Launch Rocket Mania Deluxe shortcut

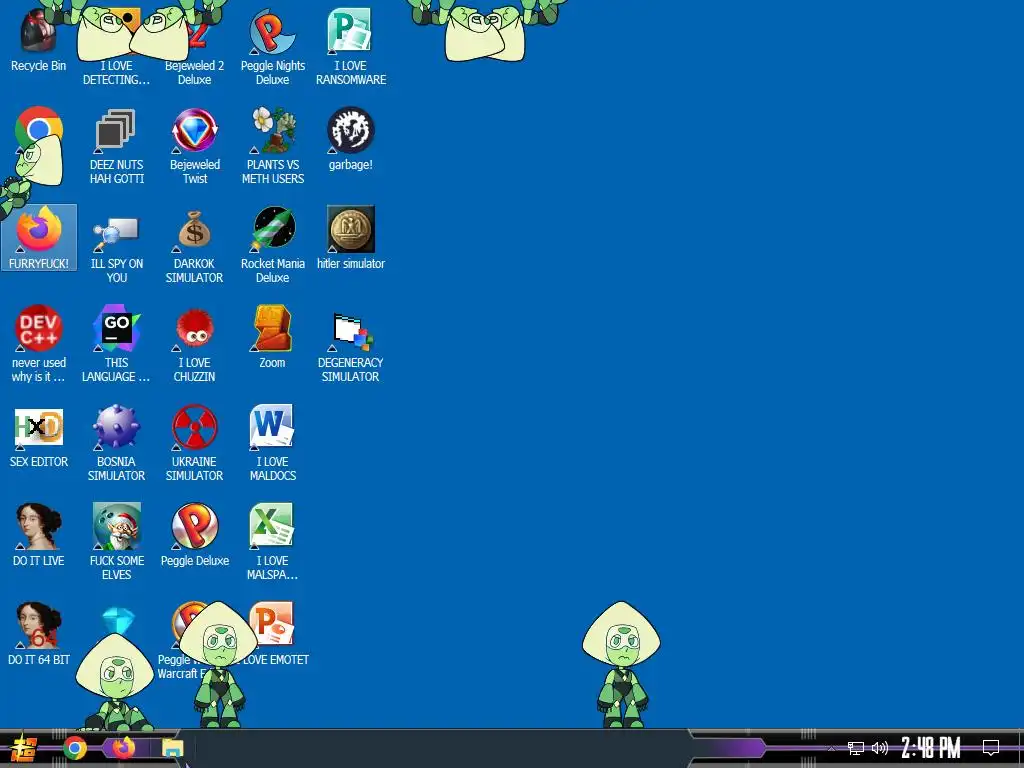point(272,246)
